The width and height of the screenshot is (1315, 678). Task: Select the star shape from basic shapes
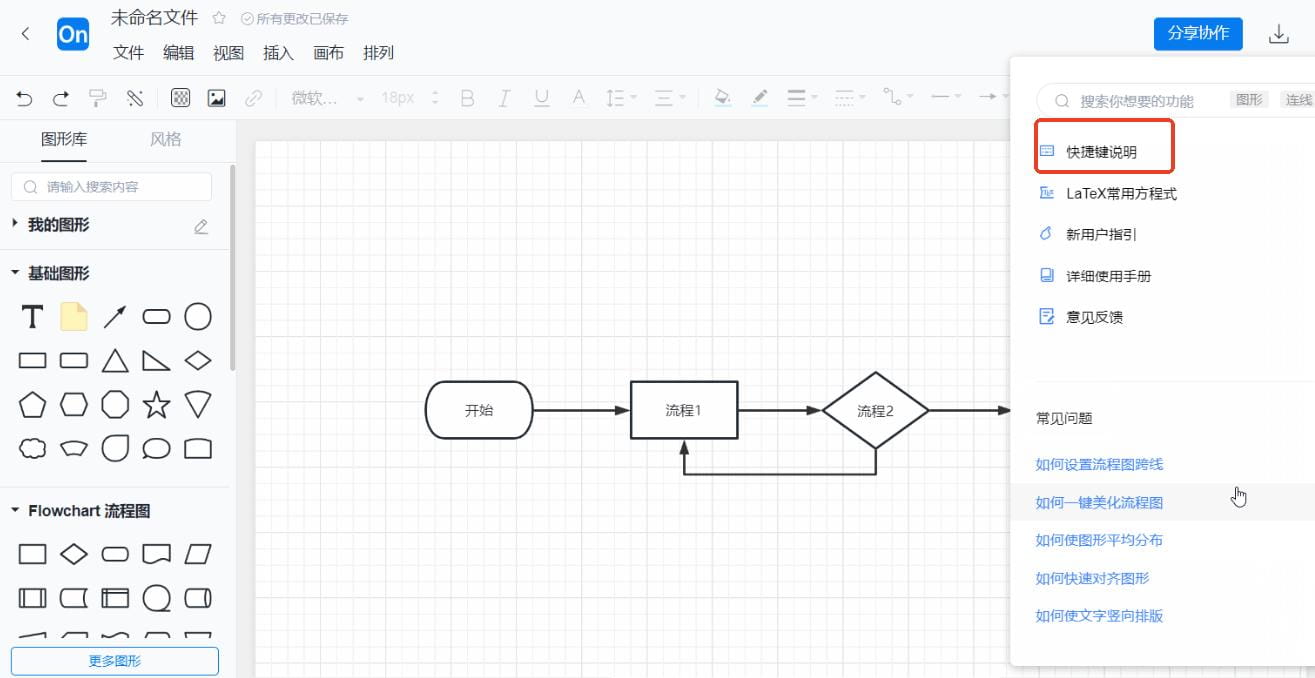156,404
